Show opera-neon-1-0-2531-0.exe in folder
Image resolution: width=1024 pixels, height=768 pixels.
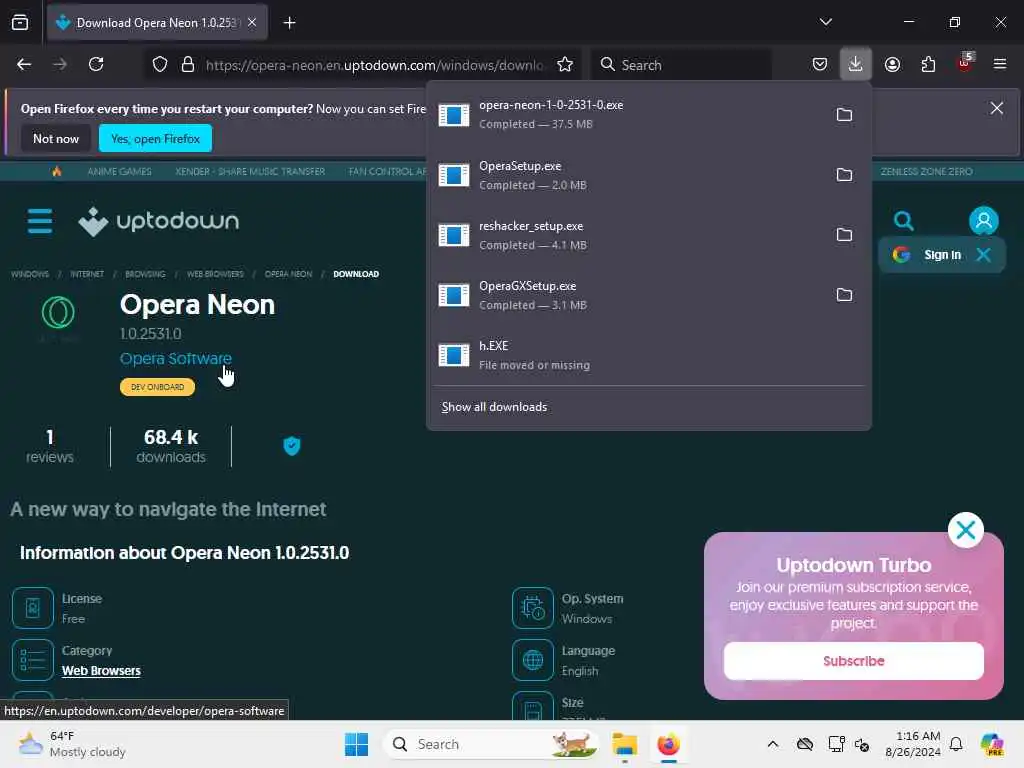point(844,115)
